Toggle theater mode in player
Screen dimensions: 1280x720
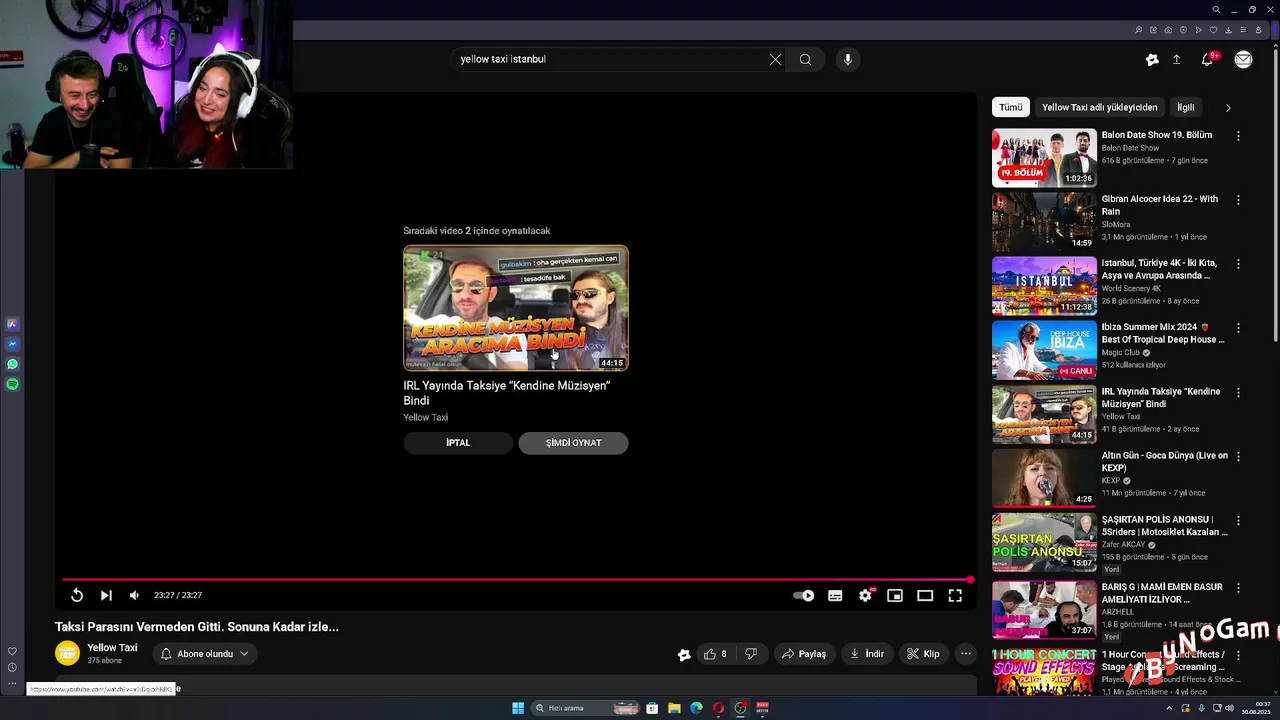coord(925,595)
